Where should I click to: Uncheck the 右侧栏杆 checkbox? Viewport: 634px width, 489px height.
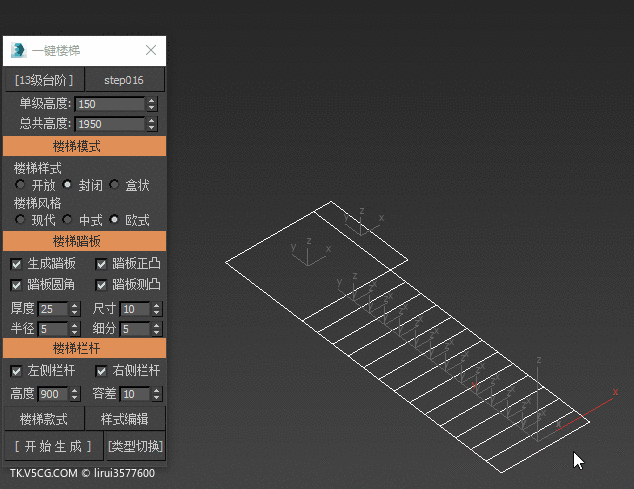click(x=102, y=371)
